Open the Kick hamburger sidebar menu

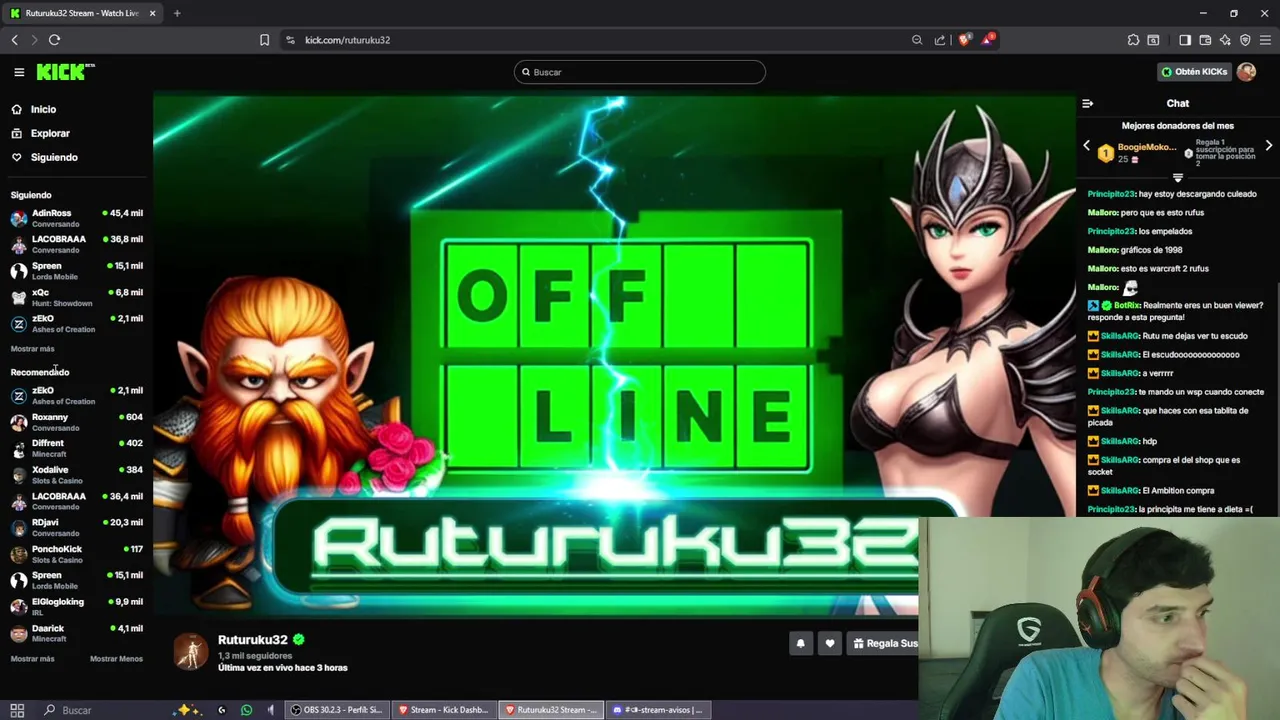tap(19, 72)
